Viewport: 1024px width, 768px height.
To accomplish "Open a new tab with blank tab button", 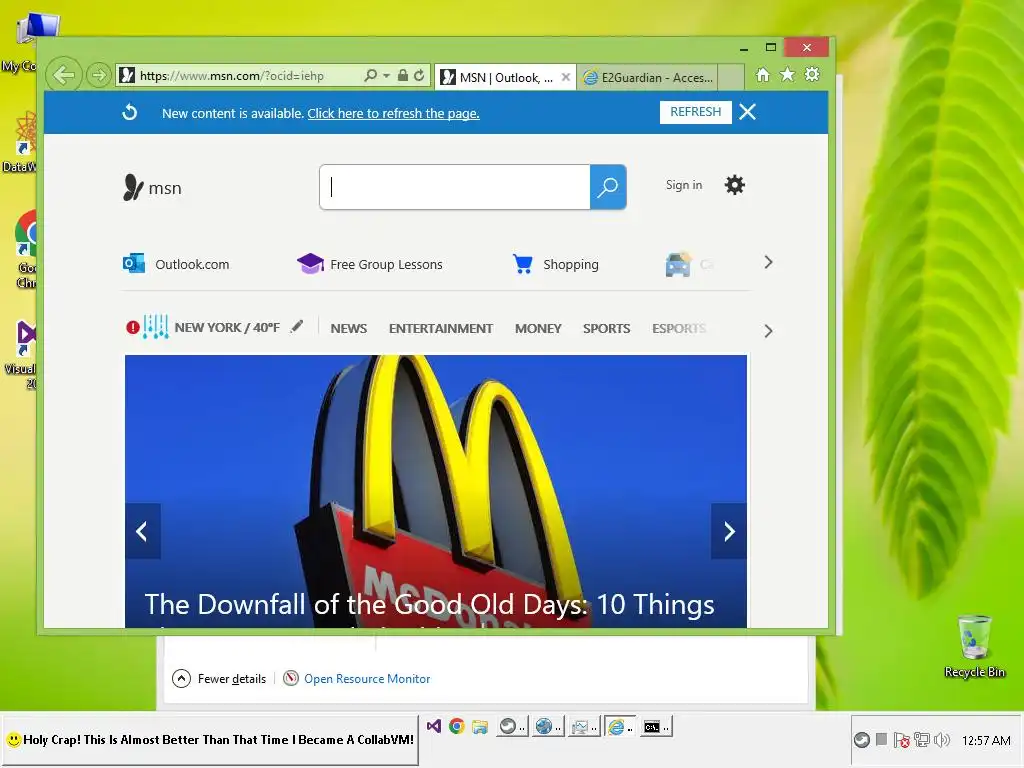I will (x=731, y=77).
